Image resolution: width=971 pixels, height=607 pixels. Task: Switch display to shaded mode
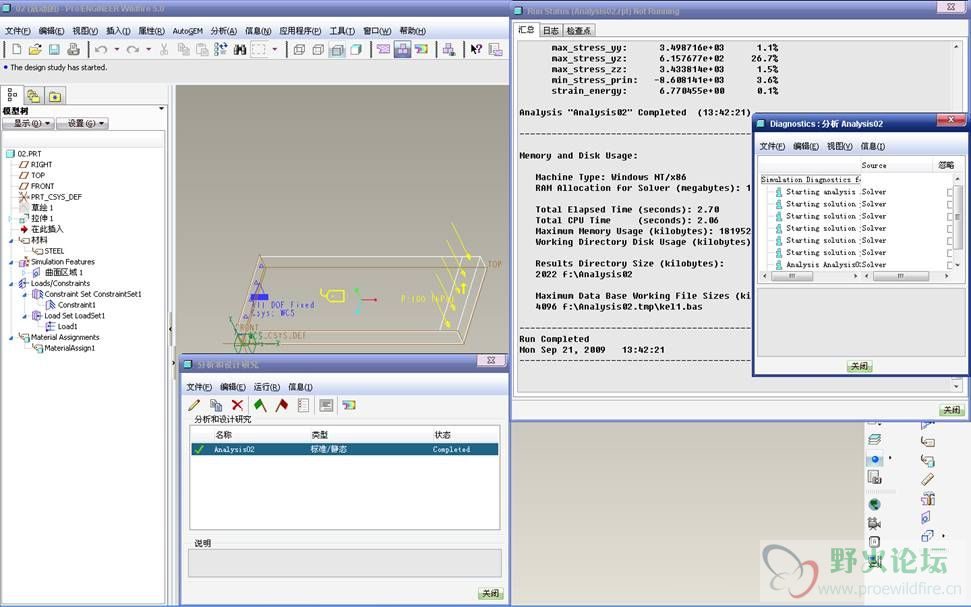click(356, 49)
